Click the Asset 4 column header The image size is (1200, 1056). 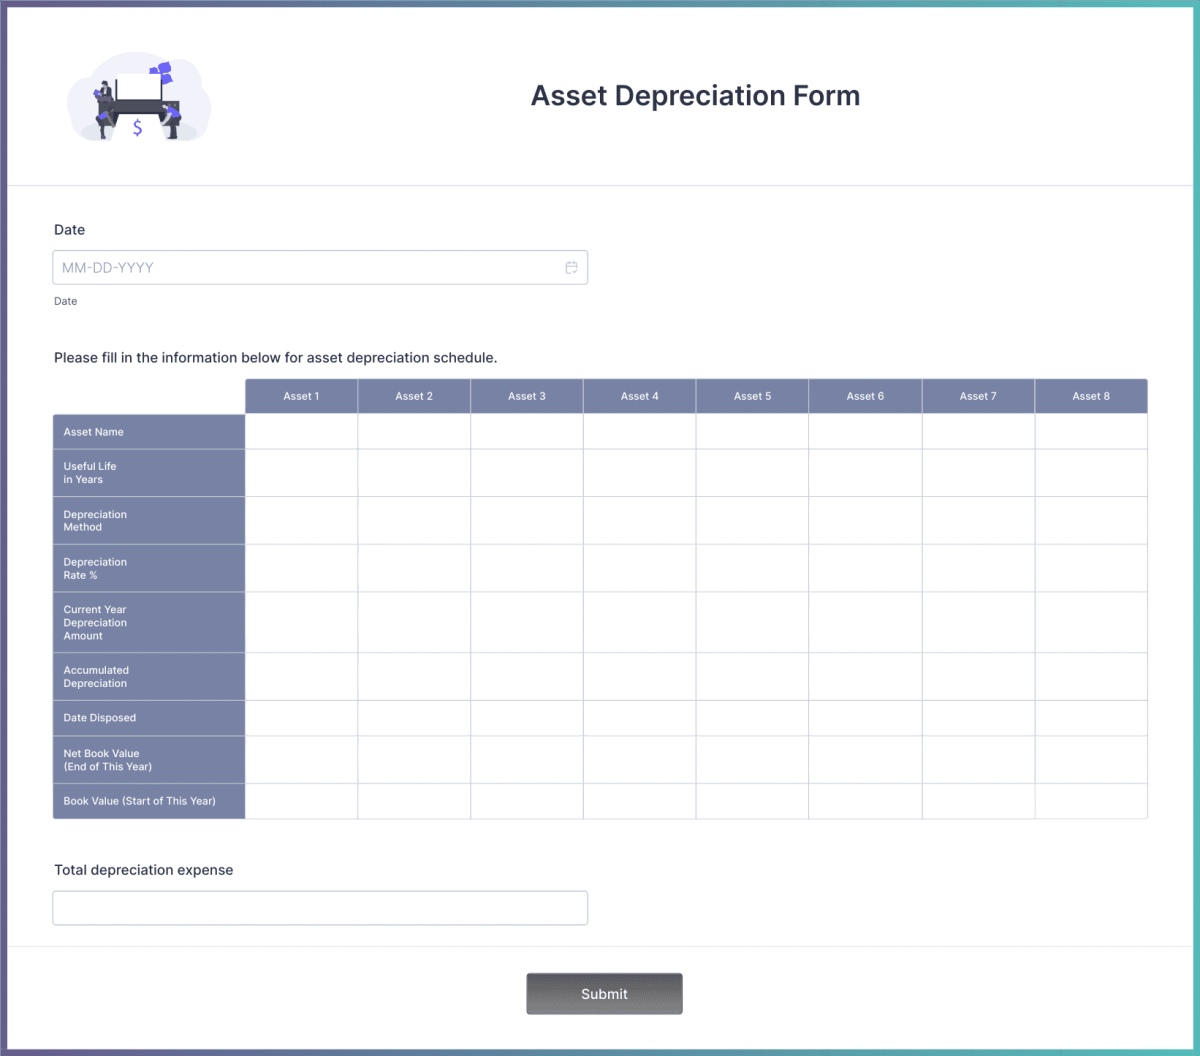click(640, 396)
